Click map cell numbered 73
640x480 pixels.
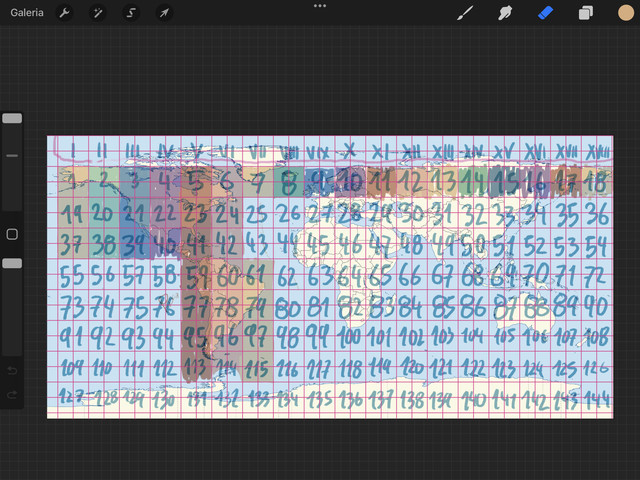[73, 307]
